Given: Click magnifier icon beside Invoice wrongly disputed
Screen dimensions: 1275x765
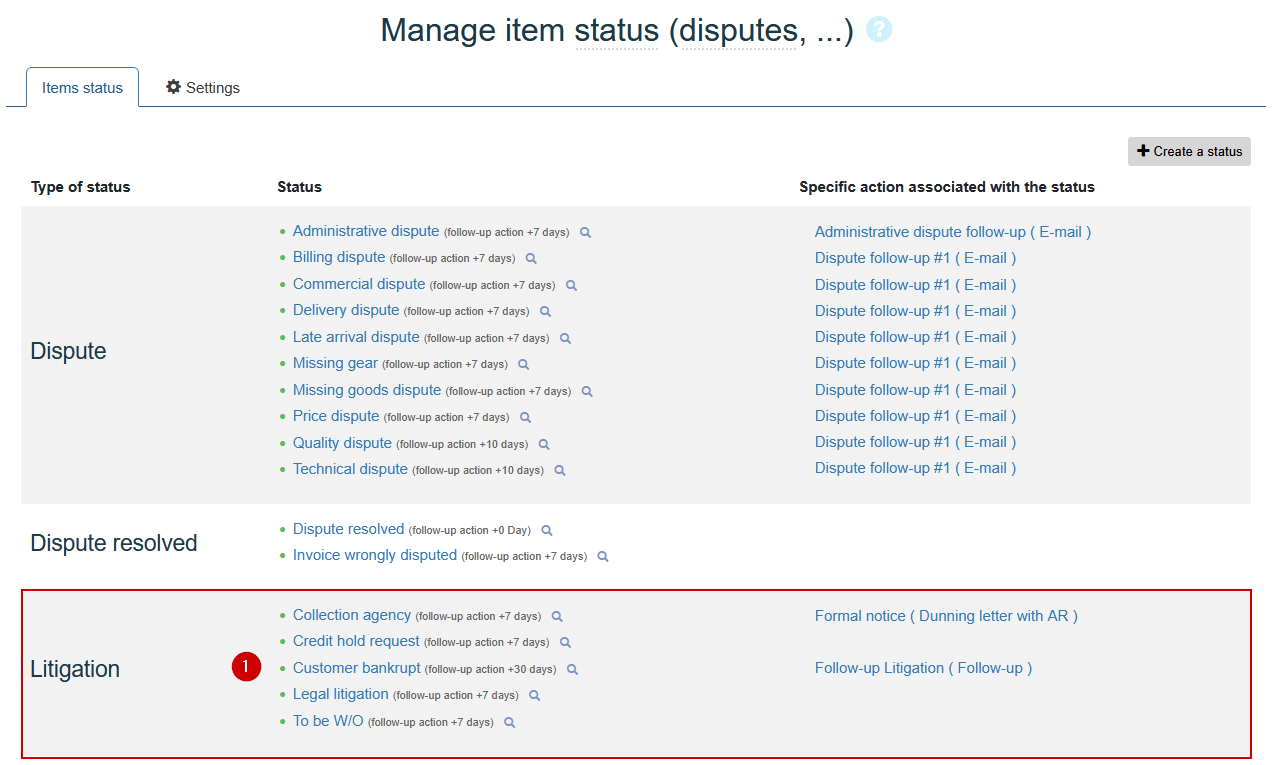Looking at the screenshot, I should click(x=603, y=557).
